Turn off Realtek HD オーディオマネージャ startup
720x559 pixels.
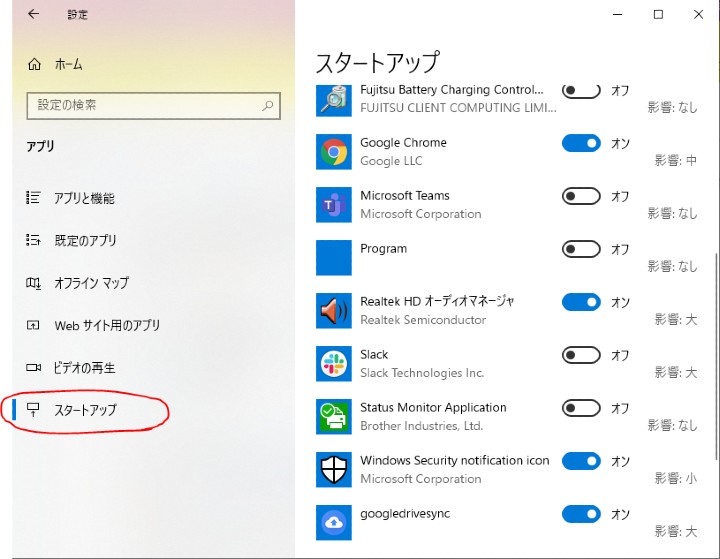coord(581,302)
